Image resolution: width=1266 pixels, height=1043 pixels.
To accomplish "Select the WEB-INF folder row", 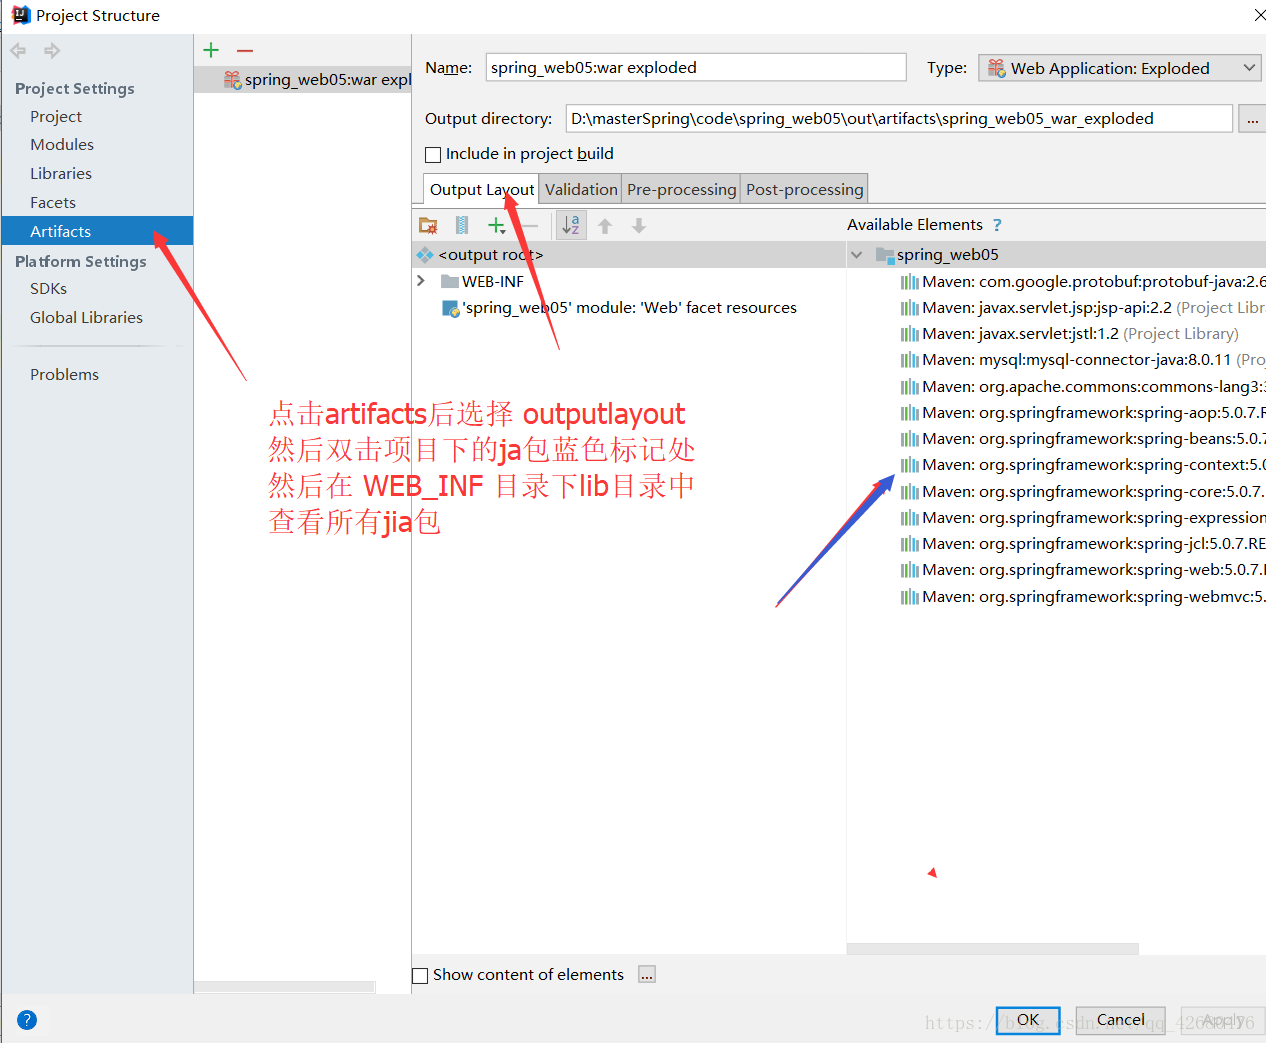I will coord(629,282).
